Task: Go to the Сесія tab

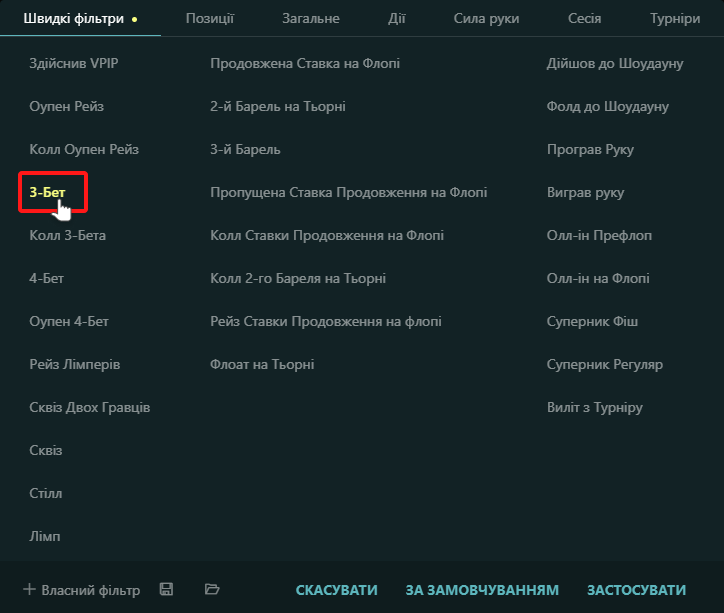Action: point(585,18)
